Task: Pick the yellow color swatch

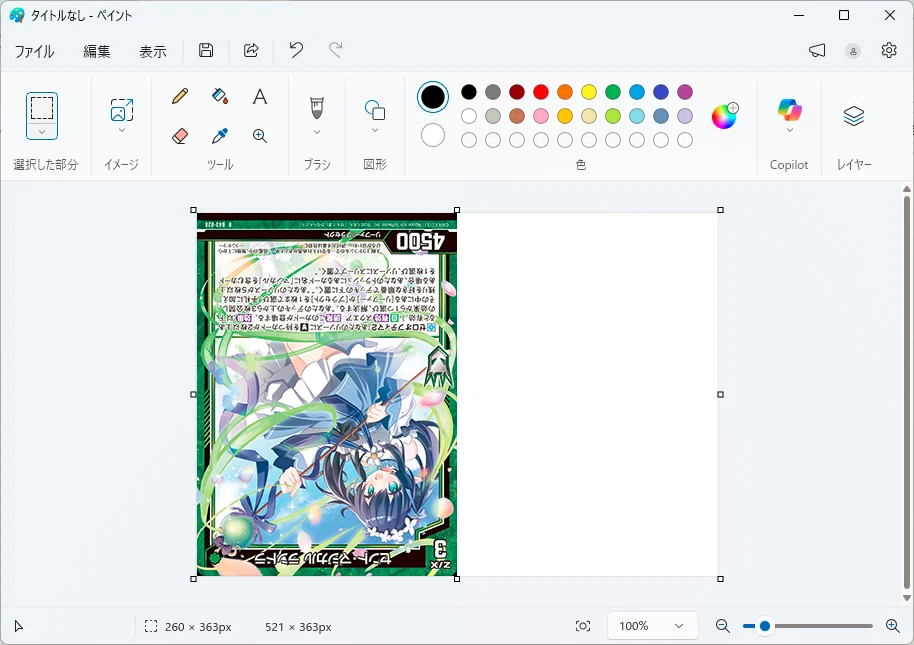Action: click(589, 92)
